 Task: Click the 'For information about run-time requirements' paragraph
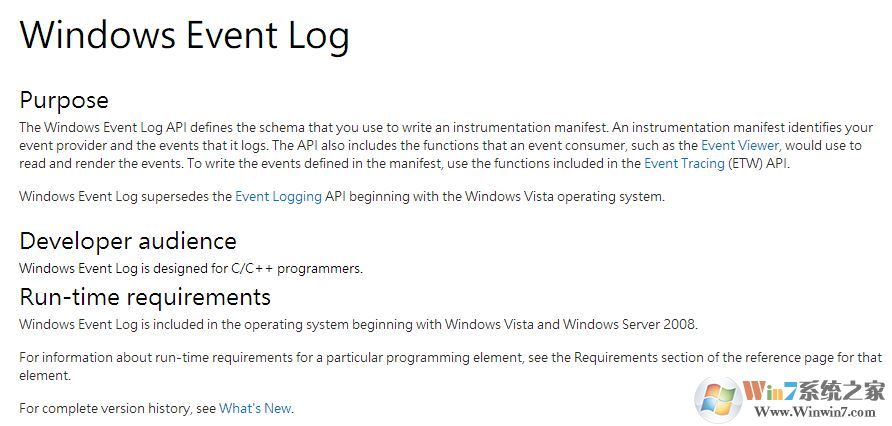click(x=200, y=357)
